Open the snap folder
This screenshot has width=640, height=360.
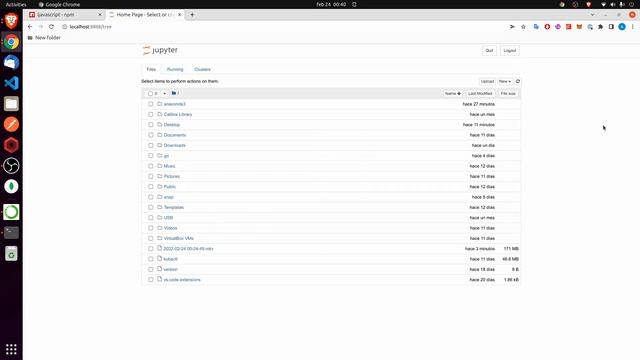tap(169, 197)
